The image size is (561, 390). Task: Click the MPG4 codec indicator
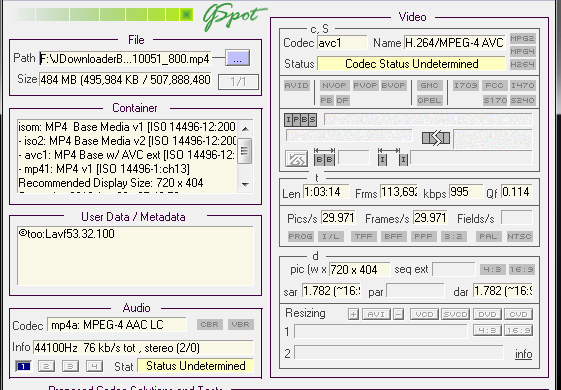point(522,52)
